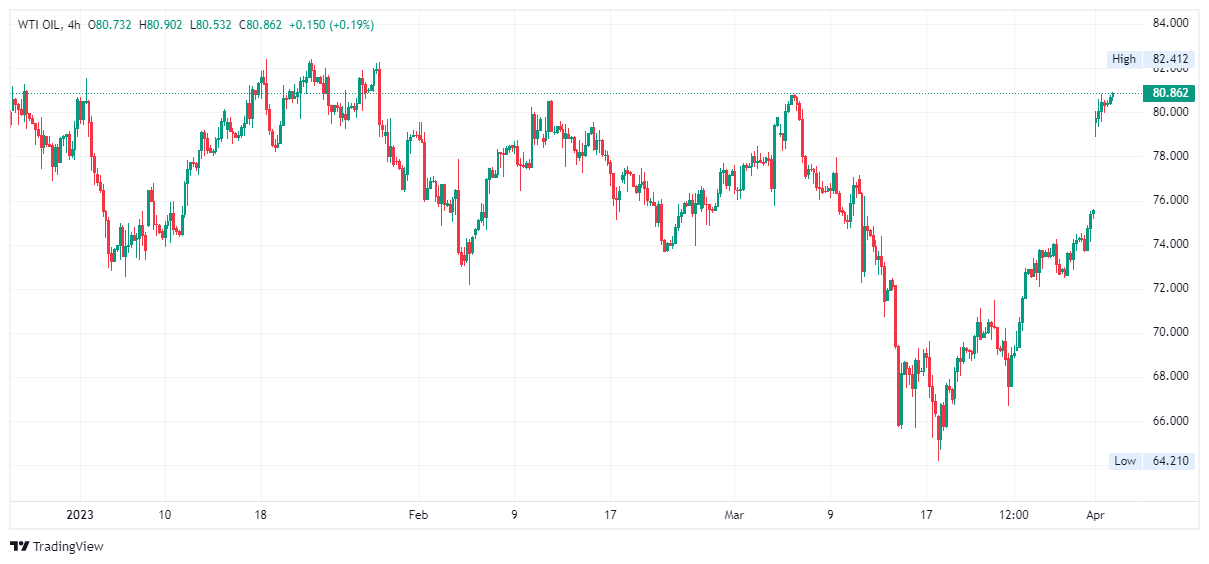
Task: Click the 66.000 price scale label
Action: (x=1170, y=421)
